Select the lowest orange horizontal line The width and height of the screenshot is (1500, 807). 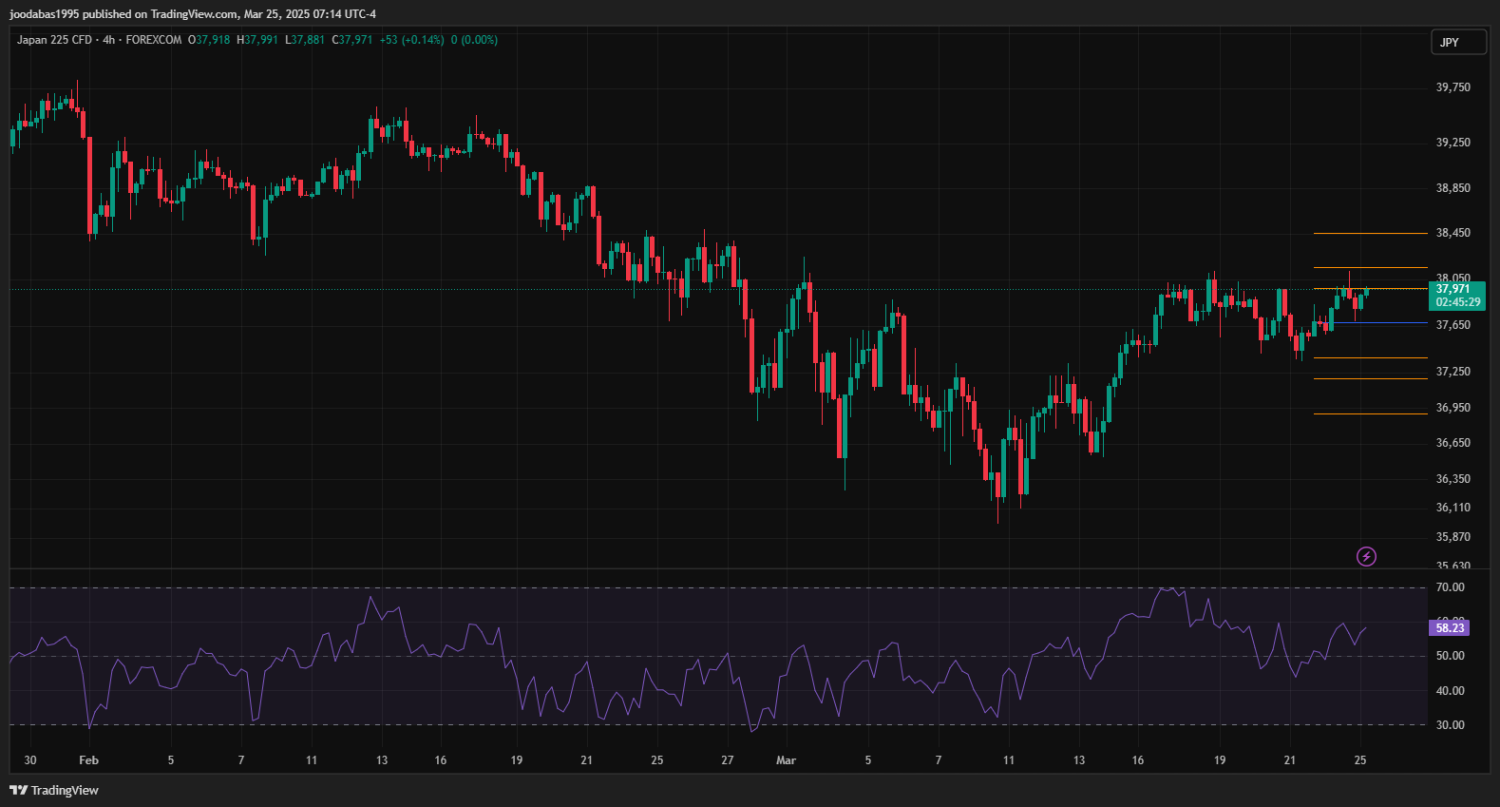coord(1370,413)
